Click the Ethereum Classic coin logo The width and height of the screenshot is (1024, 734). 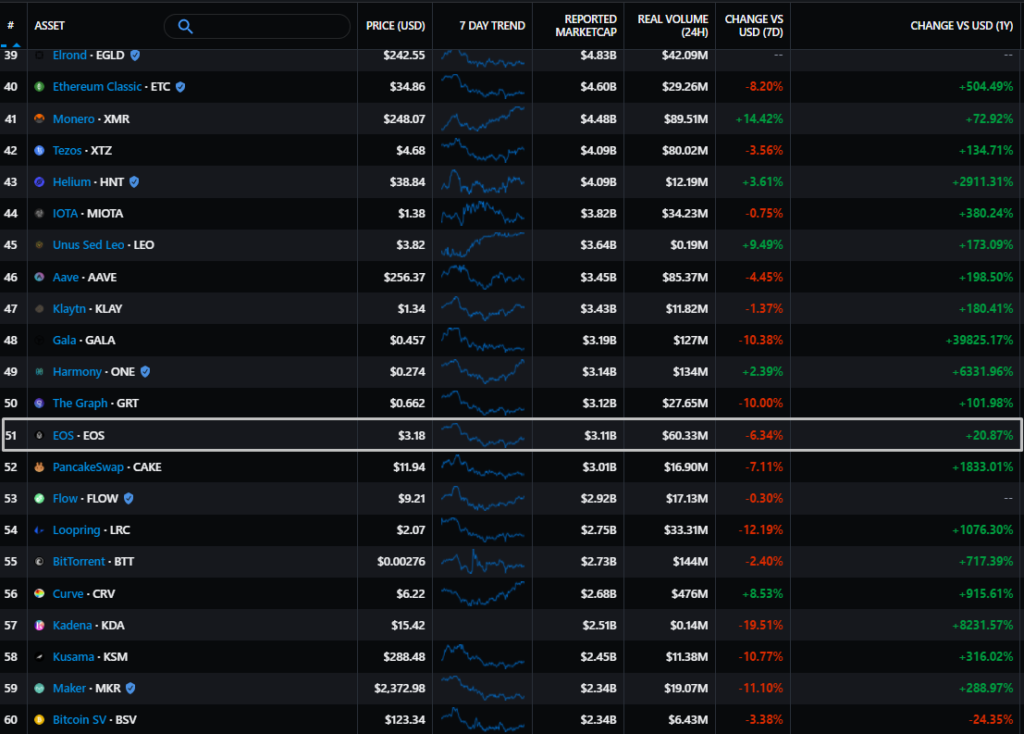click(x=39, y=87)
